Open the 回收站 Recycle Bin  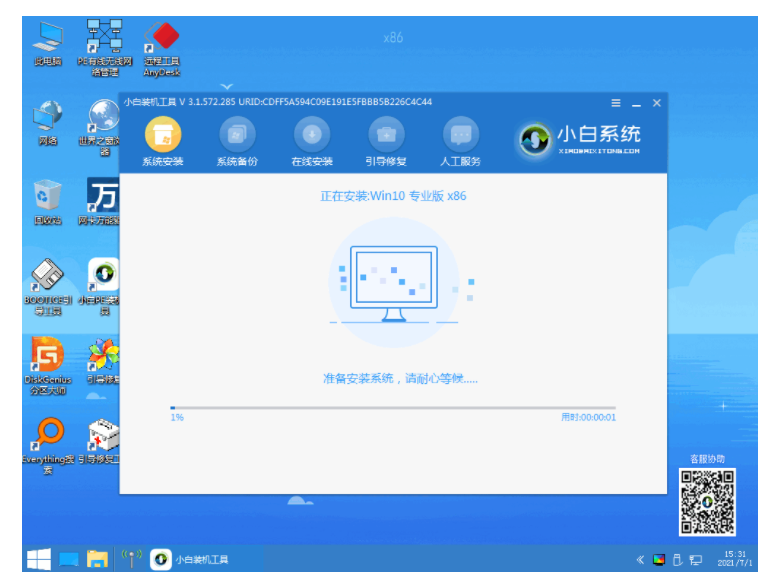pyautogui.click(x=47, y=198)
